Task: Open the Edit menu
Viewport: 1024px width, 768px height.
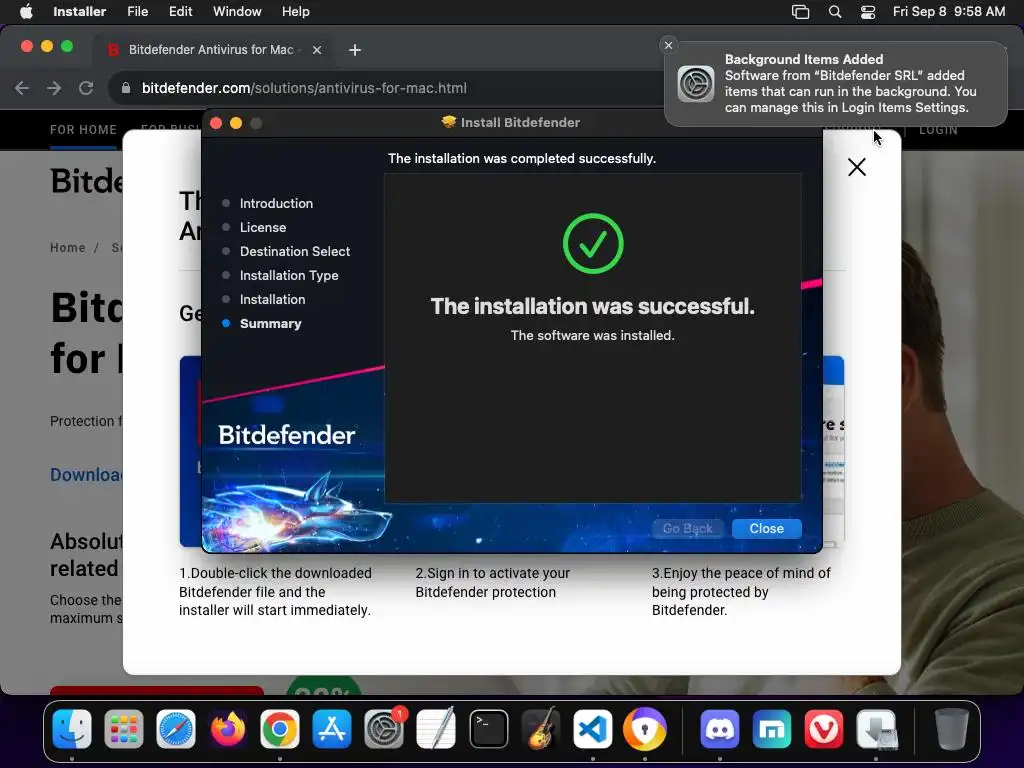Action: [x=180, y=12]
